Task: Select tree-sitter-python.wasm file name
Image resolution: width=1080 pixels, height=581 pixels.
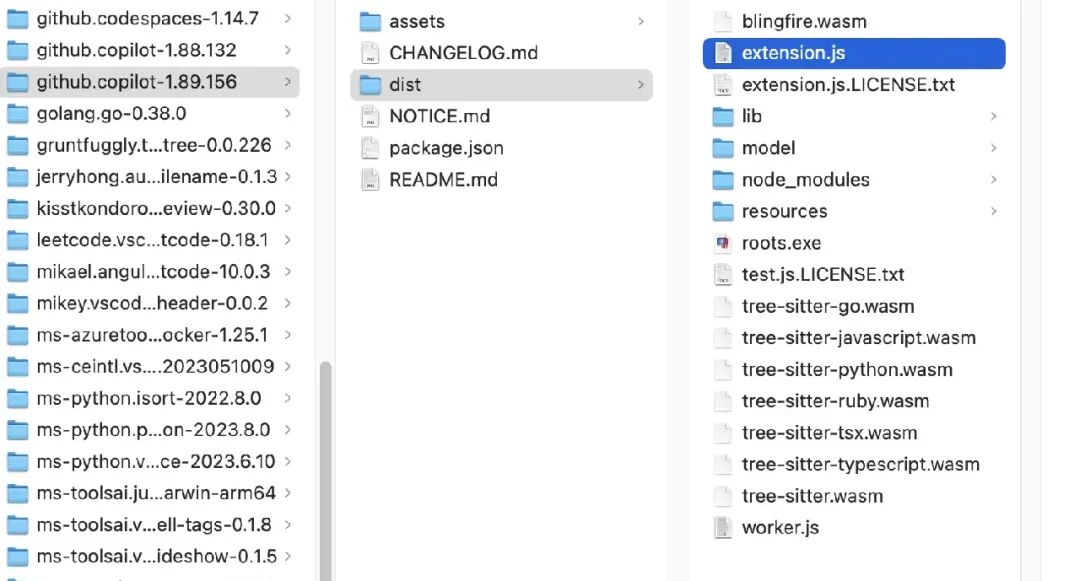Action: (847, 370)
